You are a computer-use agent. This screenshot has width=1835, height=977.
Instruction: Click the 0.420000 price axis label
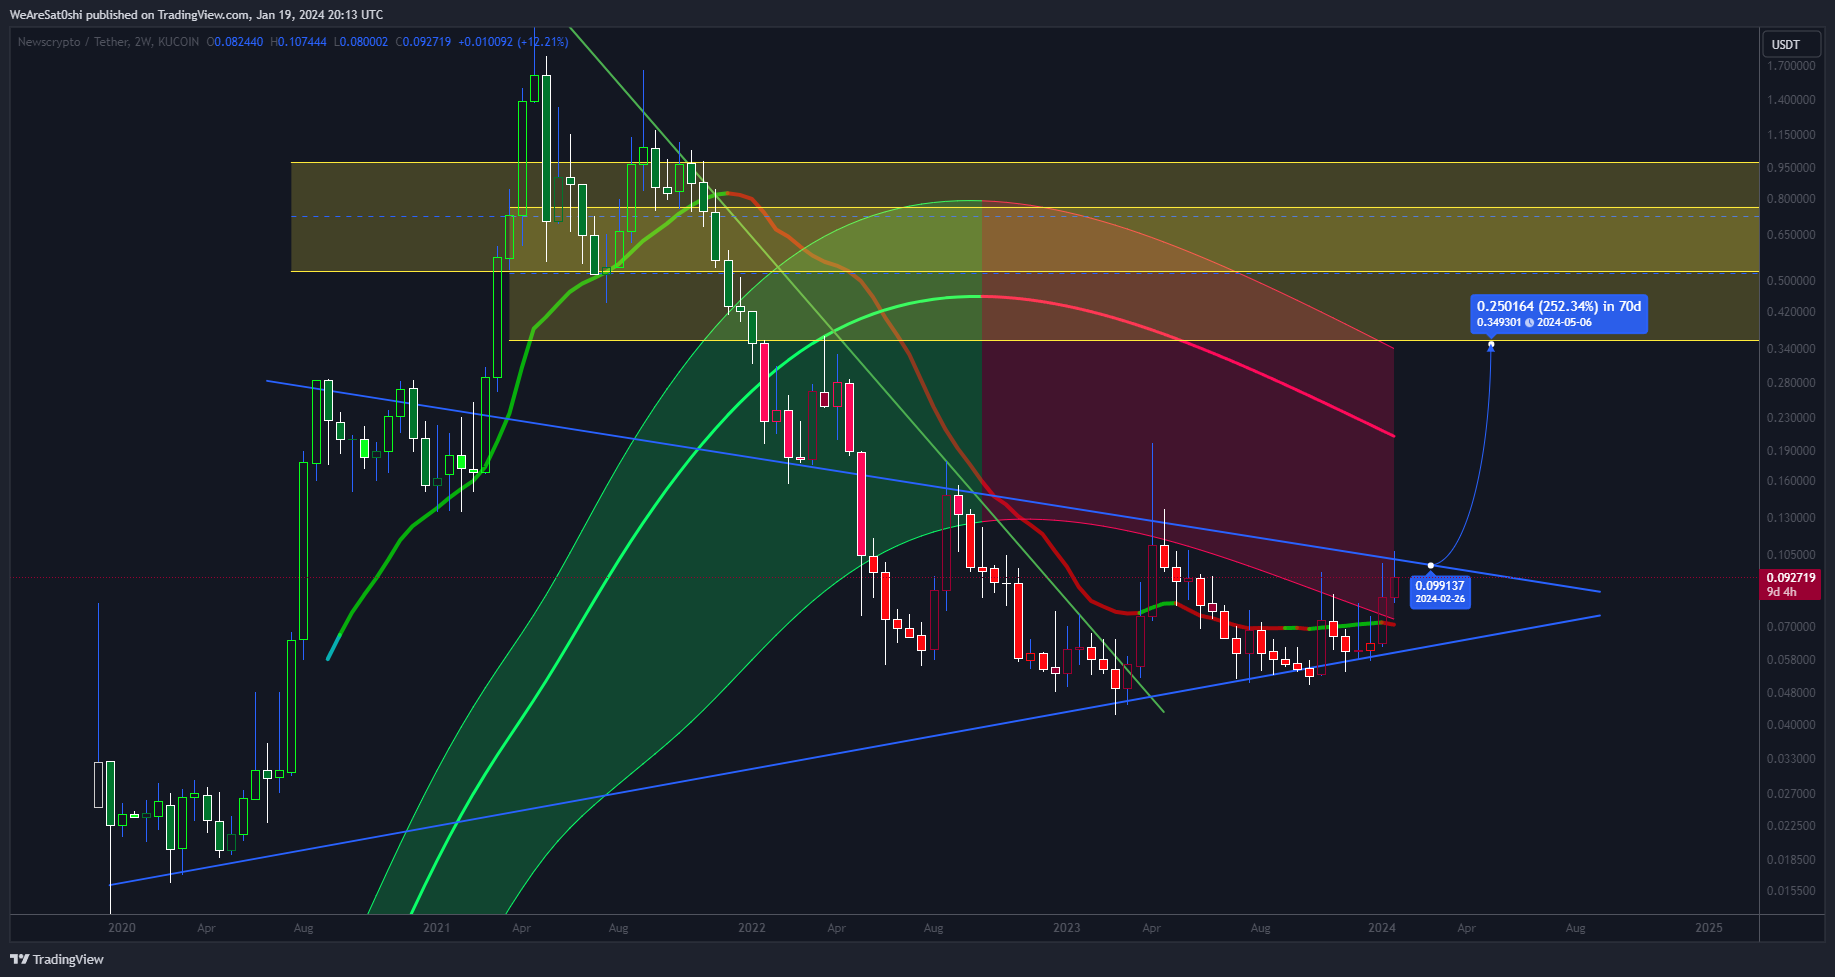(x=1791, y=312)
